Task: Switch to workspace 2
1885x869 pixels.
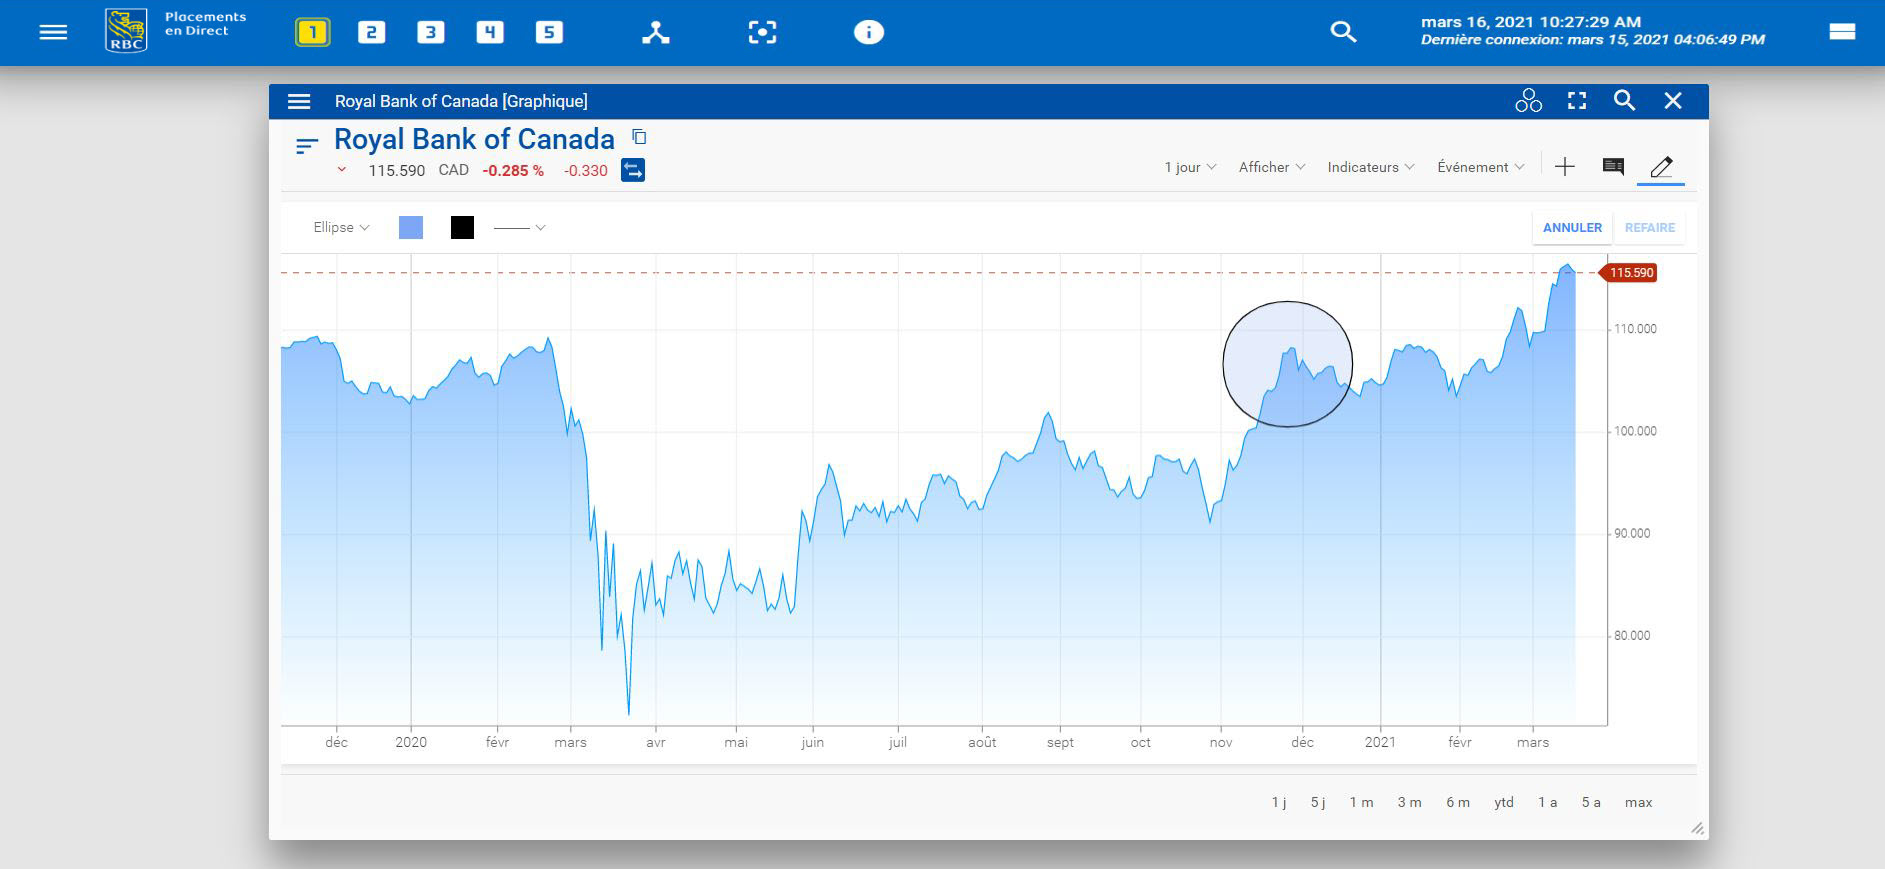Action: click(x=371, y=32)
